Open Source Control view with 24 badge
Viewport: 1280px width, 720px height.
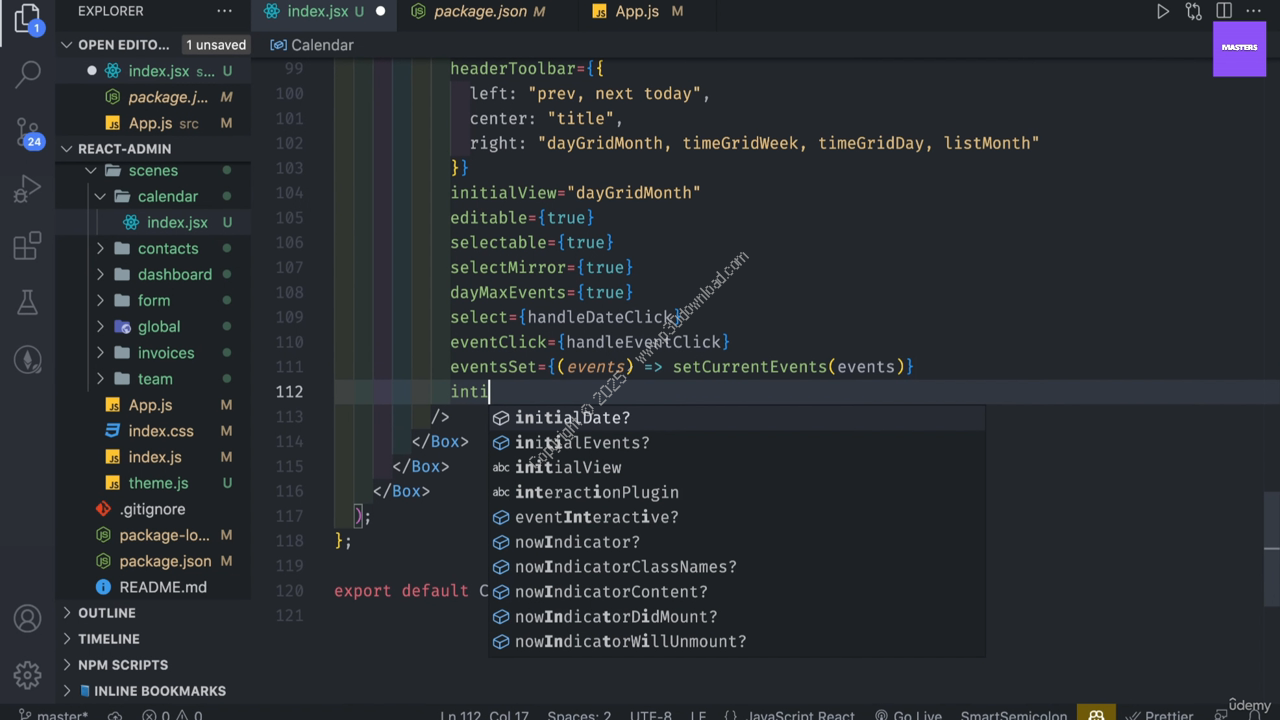[x=28, y=131]
